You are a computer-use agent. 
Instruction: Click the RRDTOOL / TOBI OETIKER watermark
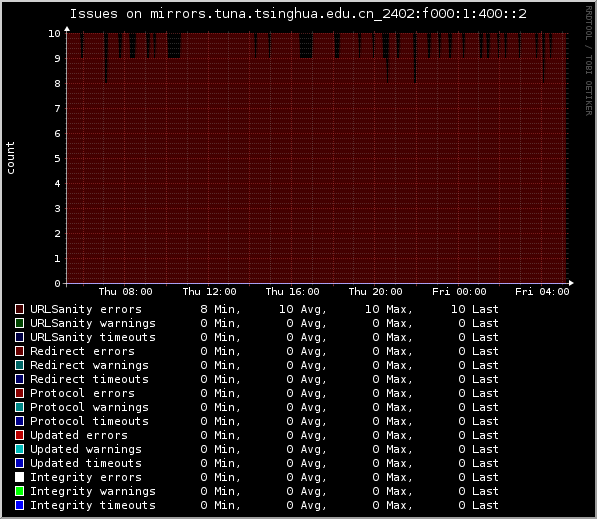589,61
